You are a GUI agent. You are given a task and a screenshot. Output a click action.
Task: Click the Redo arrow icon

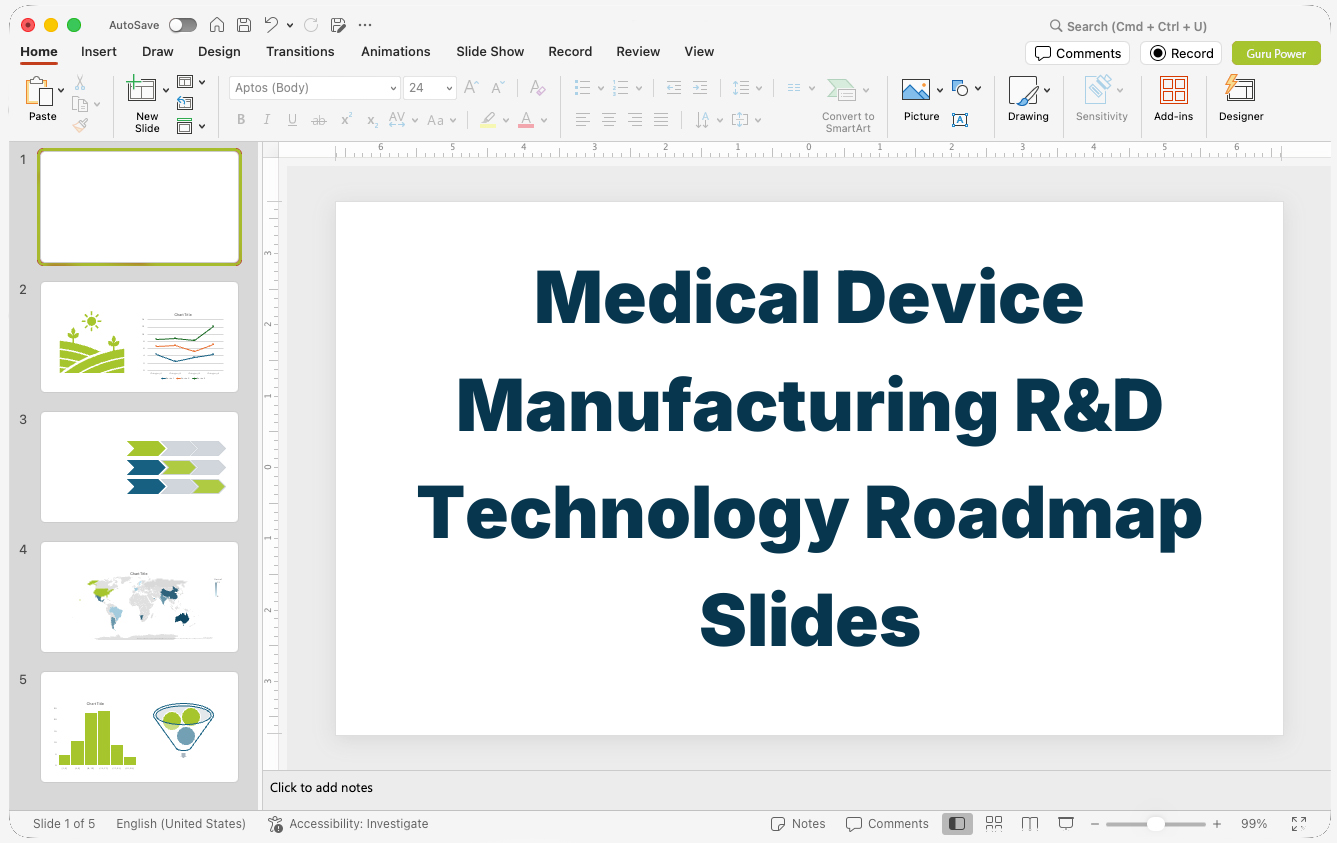click(311, 25)
